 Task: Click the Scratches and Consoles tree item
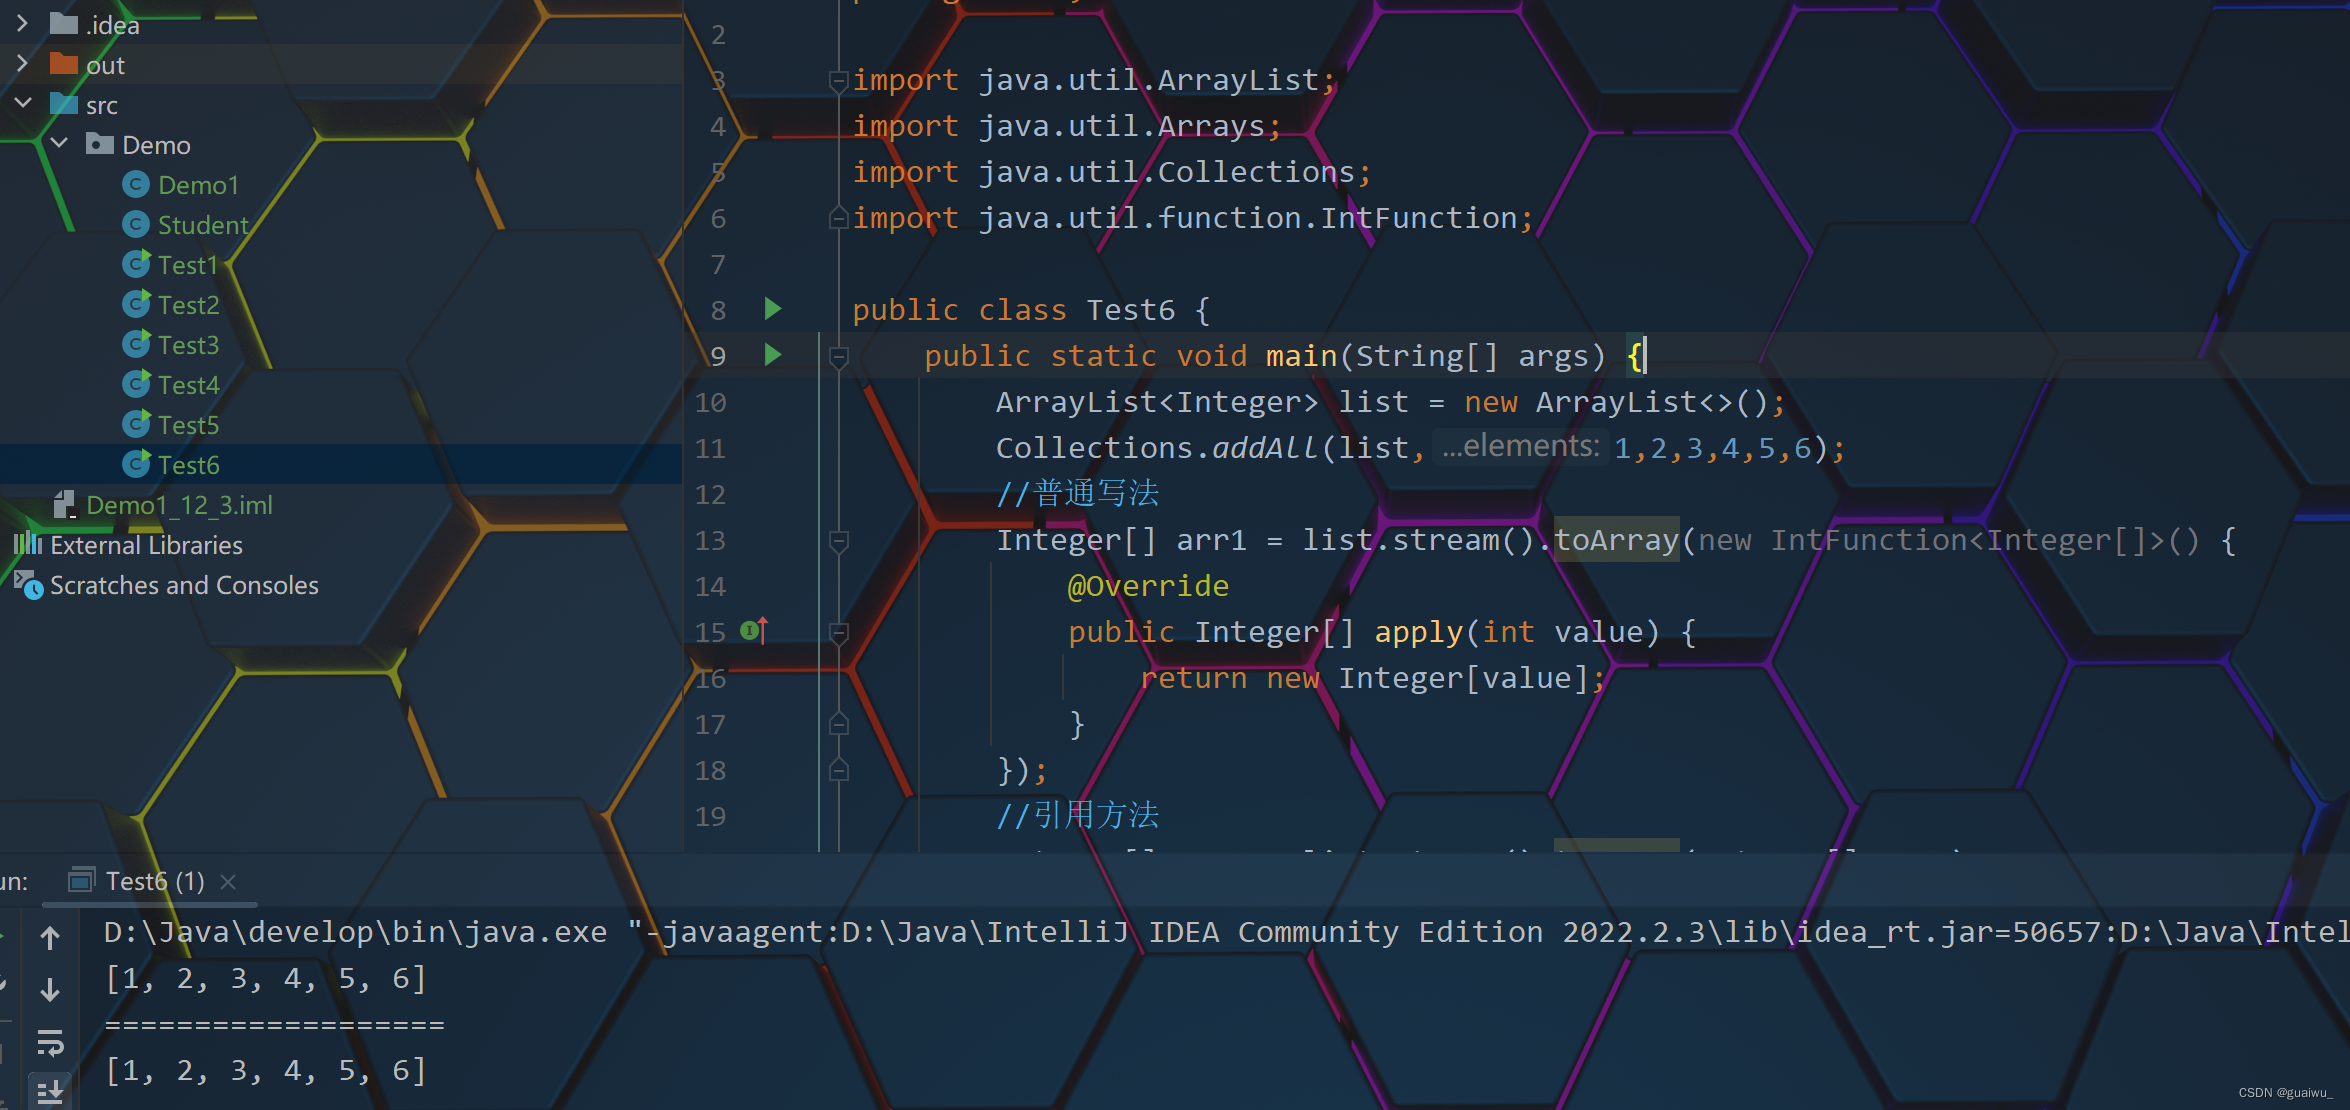[x=181, y=584]
